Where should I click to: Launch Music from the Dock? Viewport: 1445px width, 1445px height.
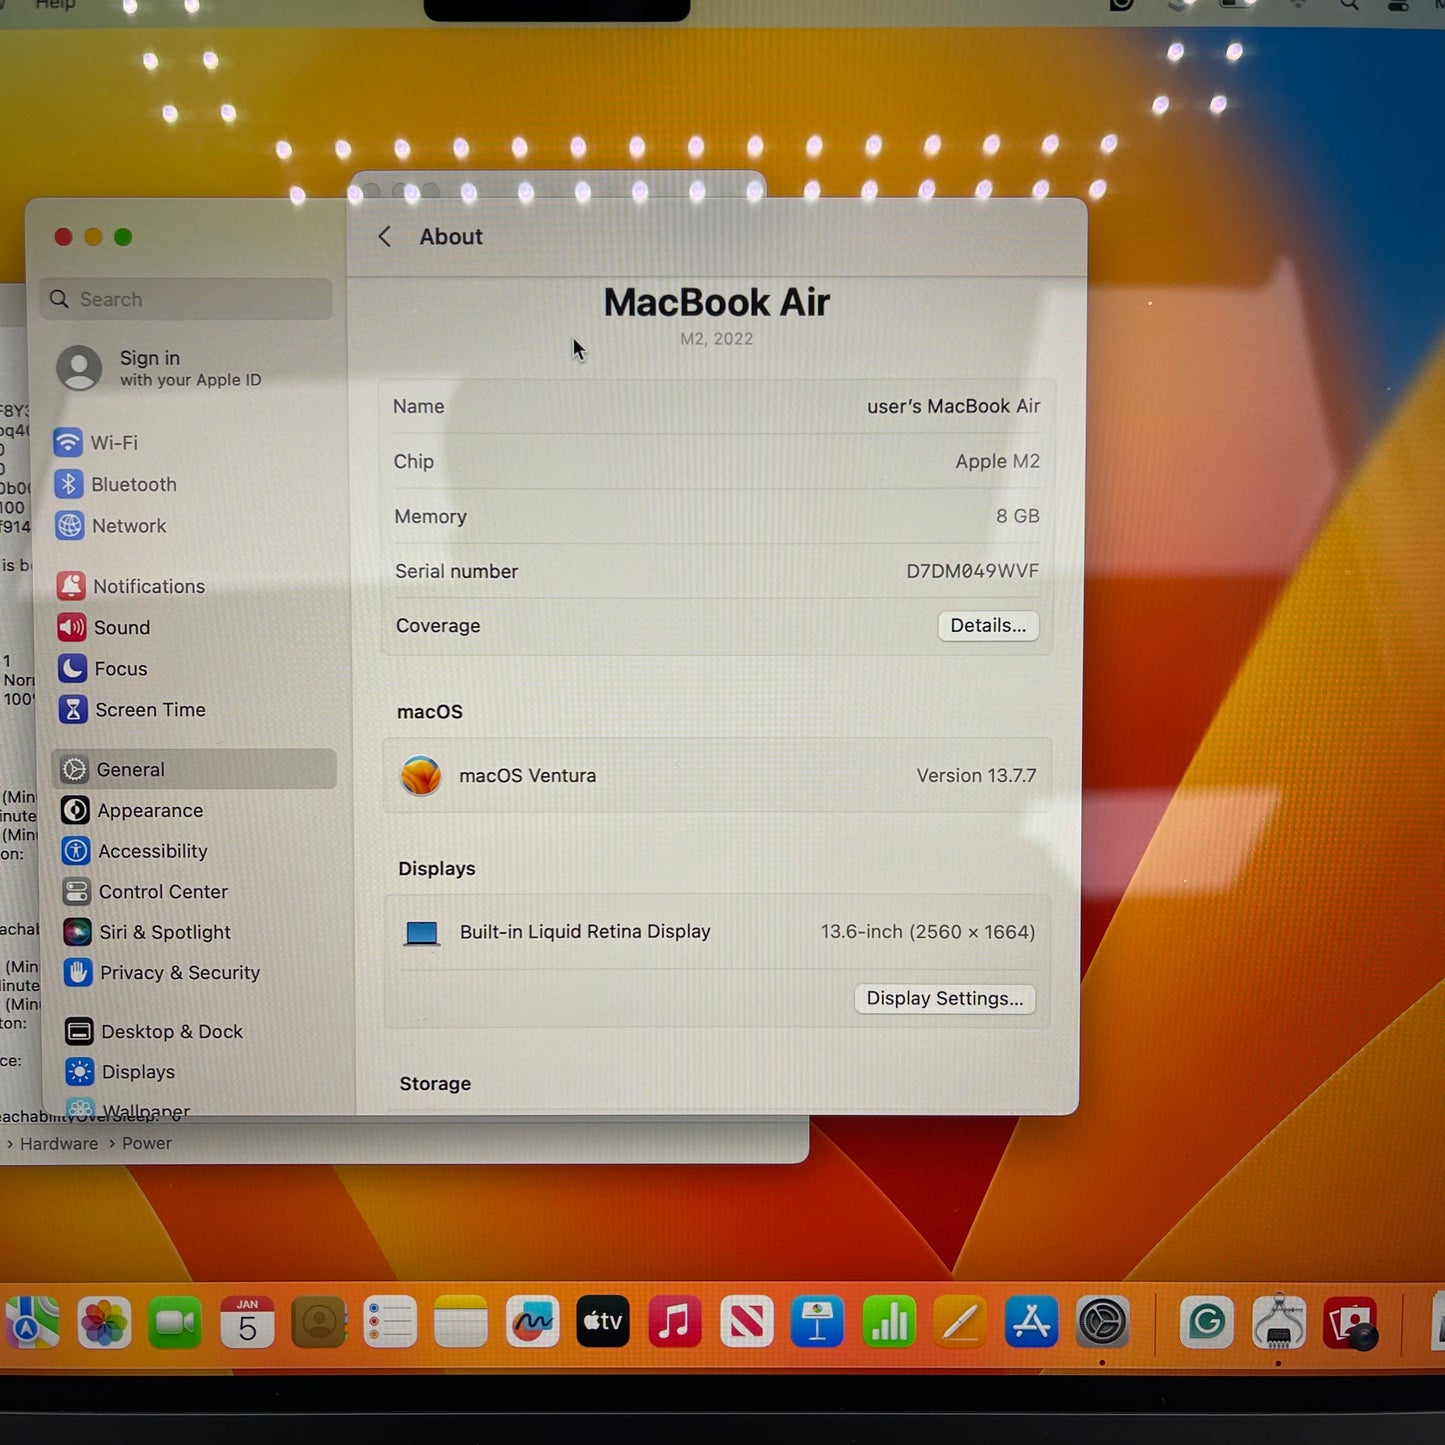676,1322
